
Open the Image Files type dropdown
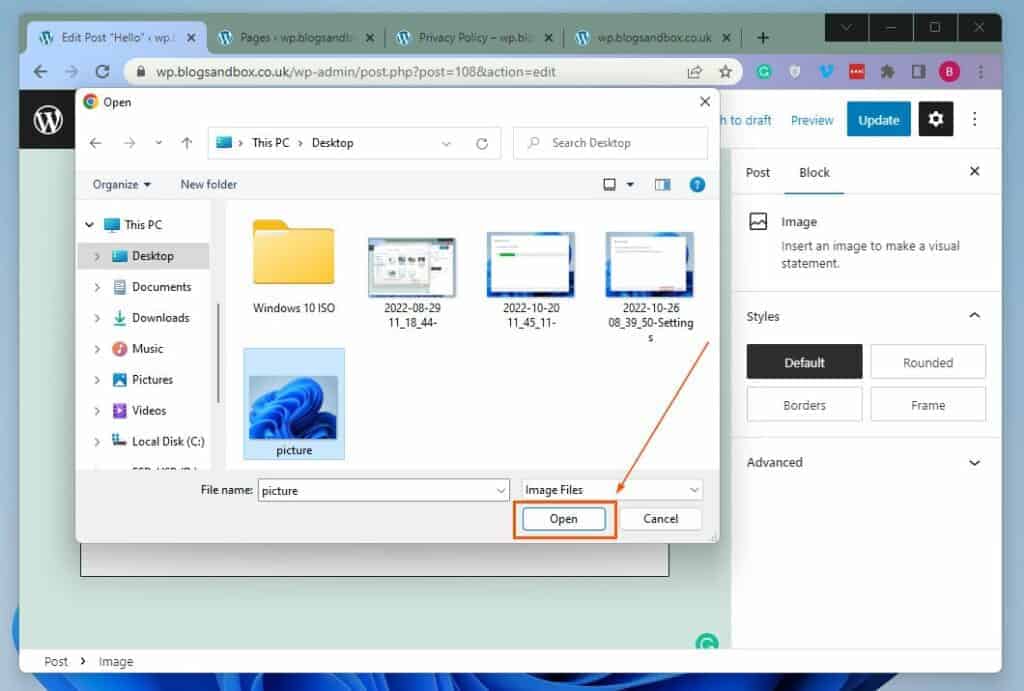click(612, 490)
